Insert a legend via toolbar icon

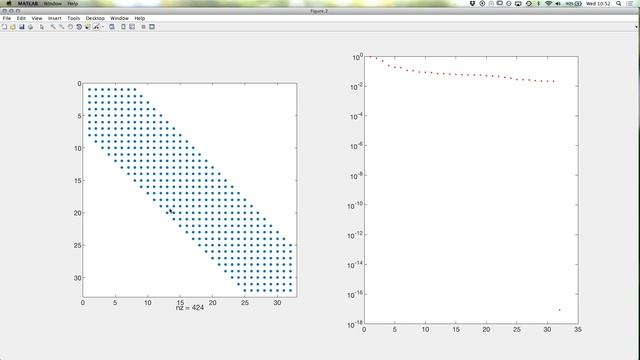tap(132, 27)
